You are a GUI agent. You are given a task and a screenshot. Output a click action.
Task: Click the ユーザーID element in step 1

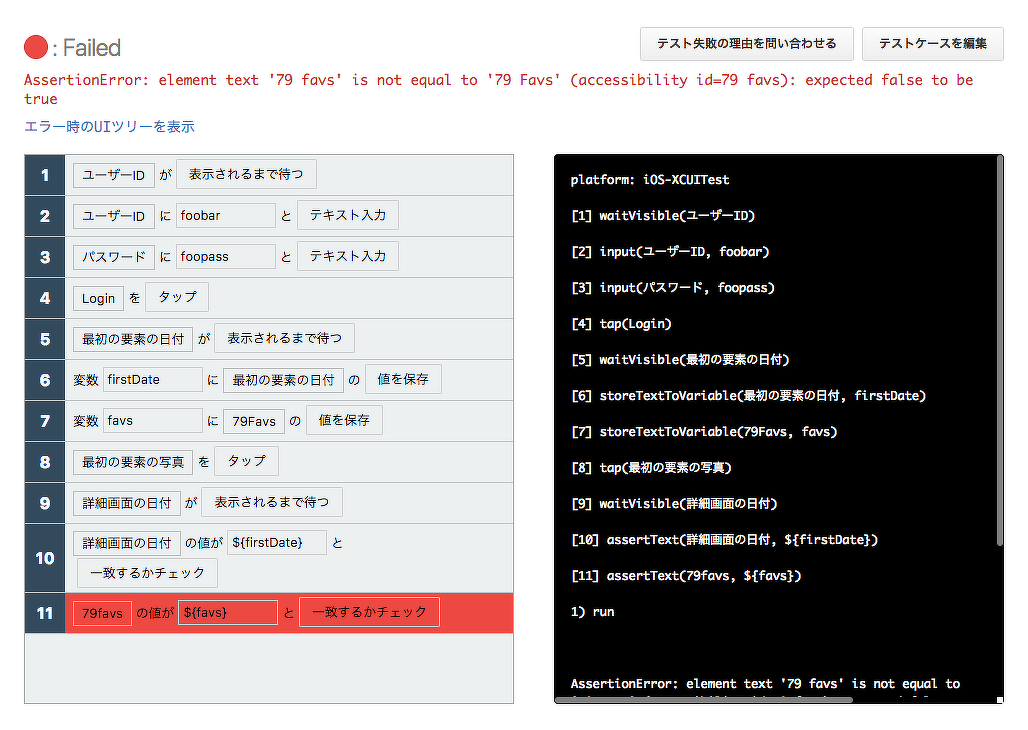113,176
